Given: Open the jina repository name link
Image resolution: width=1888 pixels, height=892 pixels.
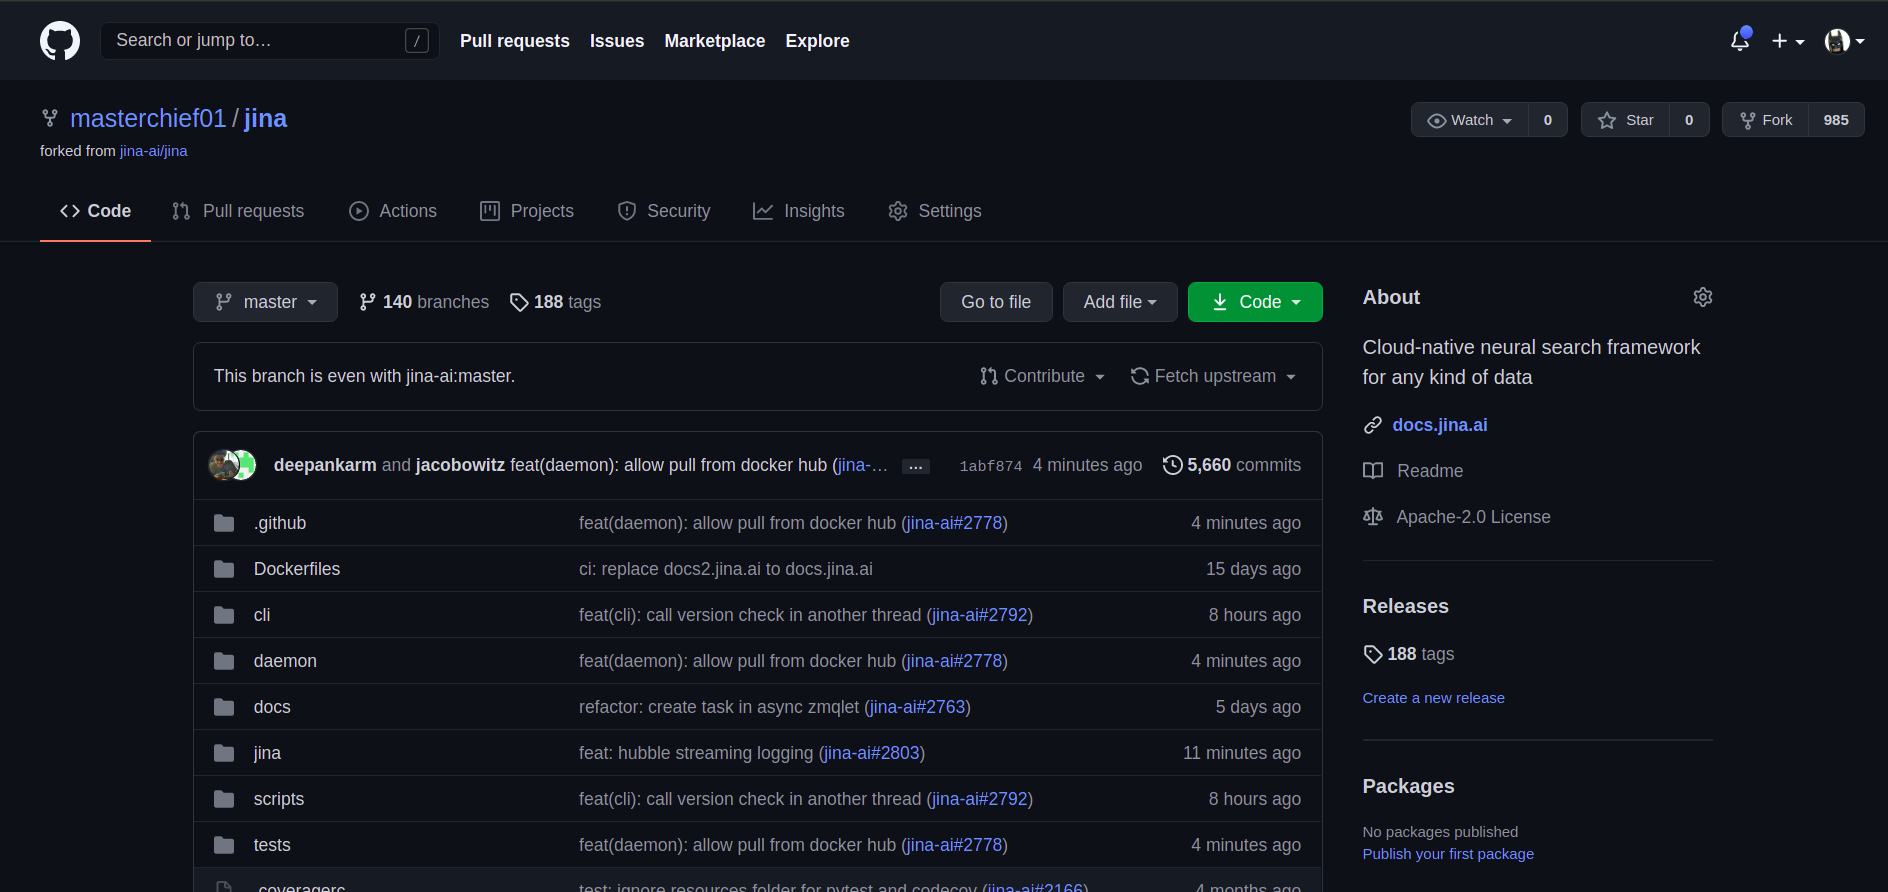Looking at the screenshot, I should pyautogui.click(x=265, y=118).
